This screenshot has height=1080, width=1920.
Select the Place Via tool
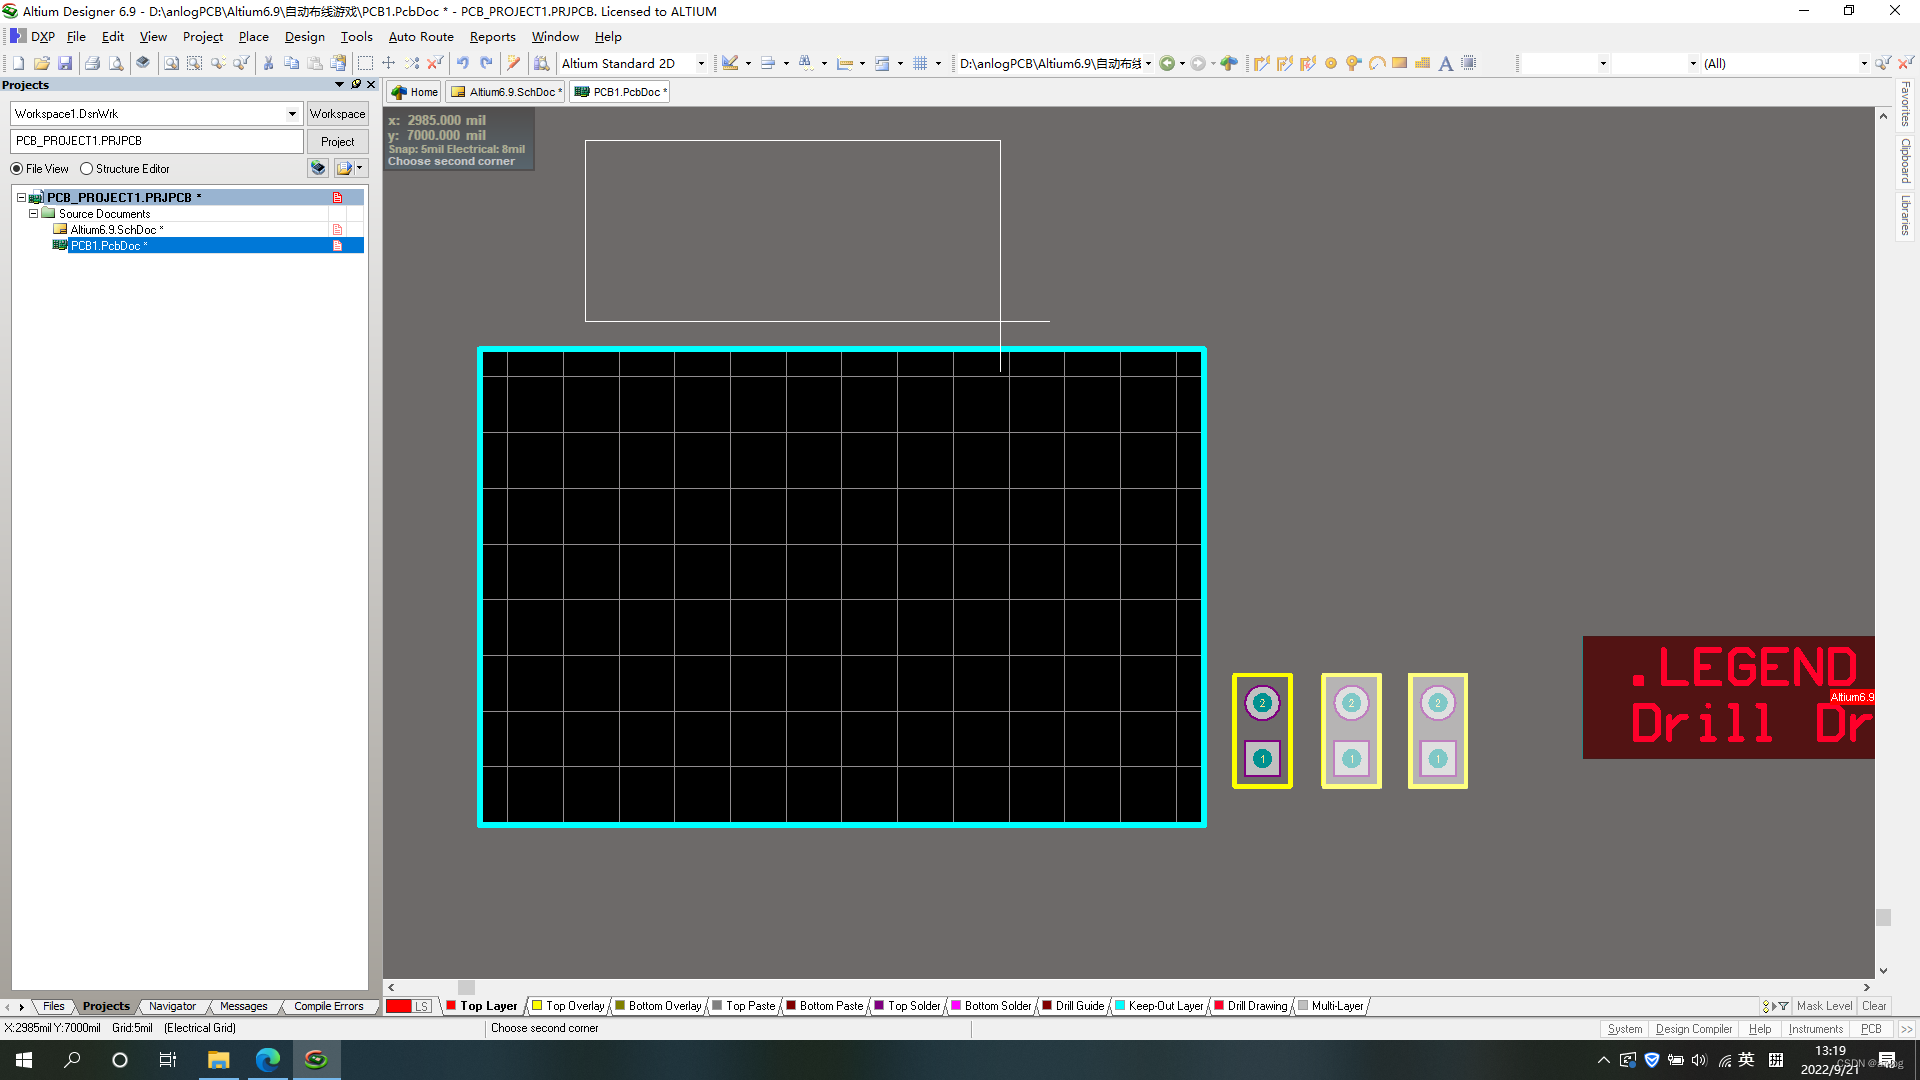tap(1353, 63)
